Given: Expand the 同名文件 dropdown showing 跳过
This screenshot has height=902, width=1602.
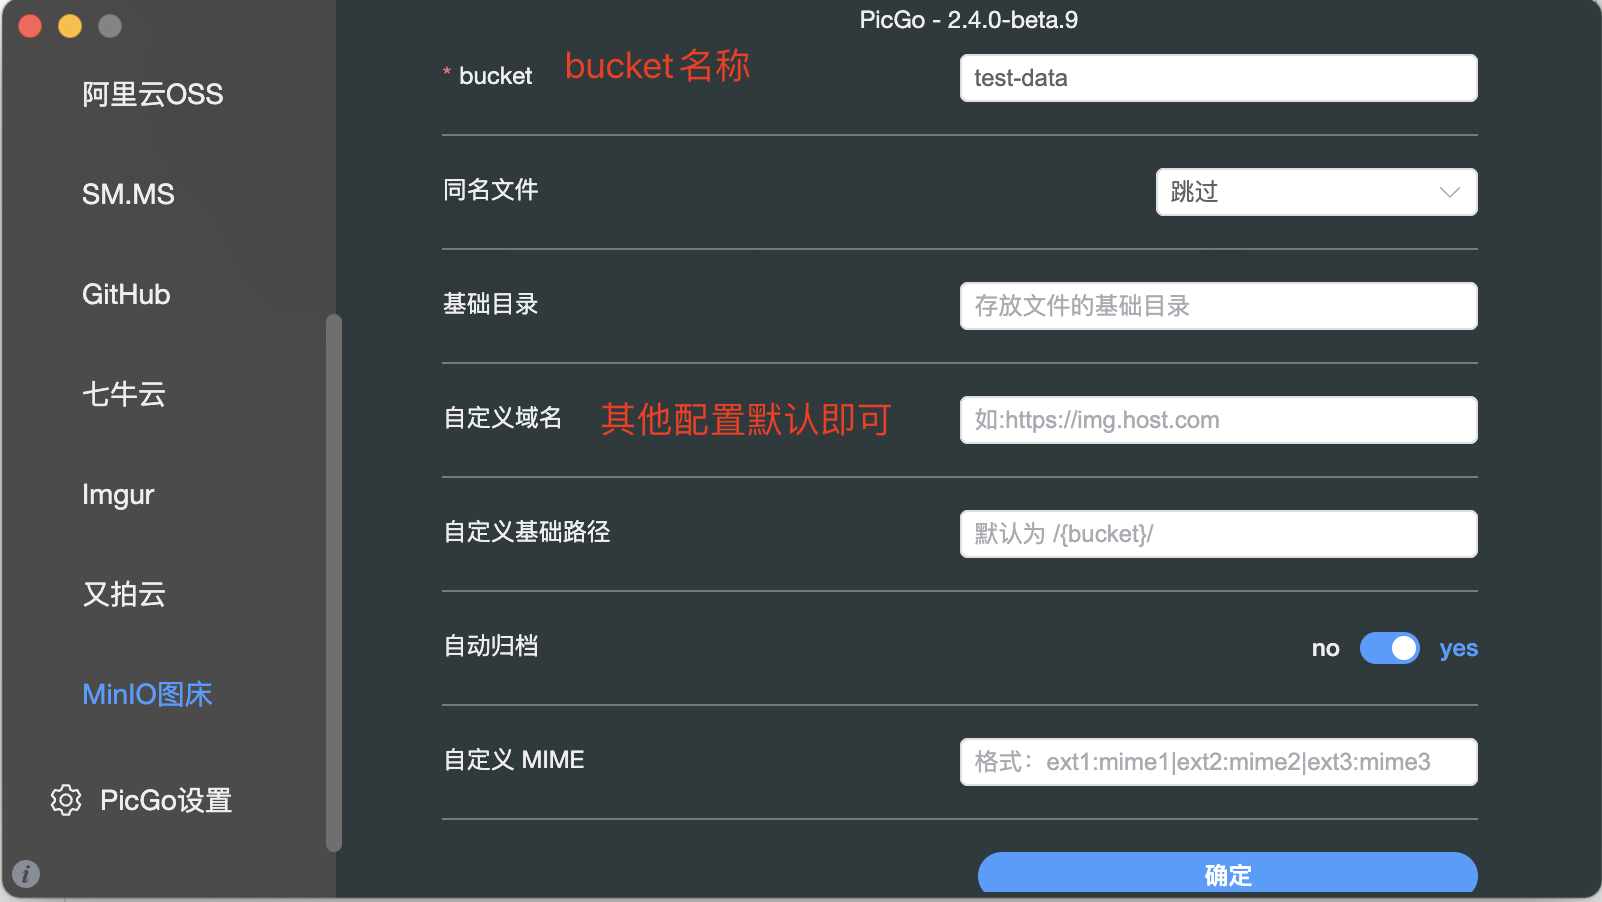Looking at the screenshot, I should tap(1316, 192).
